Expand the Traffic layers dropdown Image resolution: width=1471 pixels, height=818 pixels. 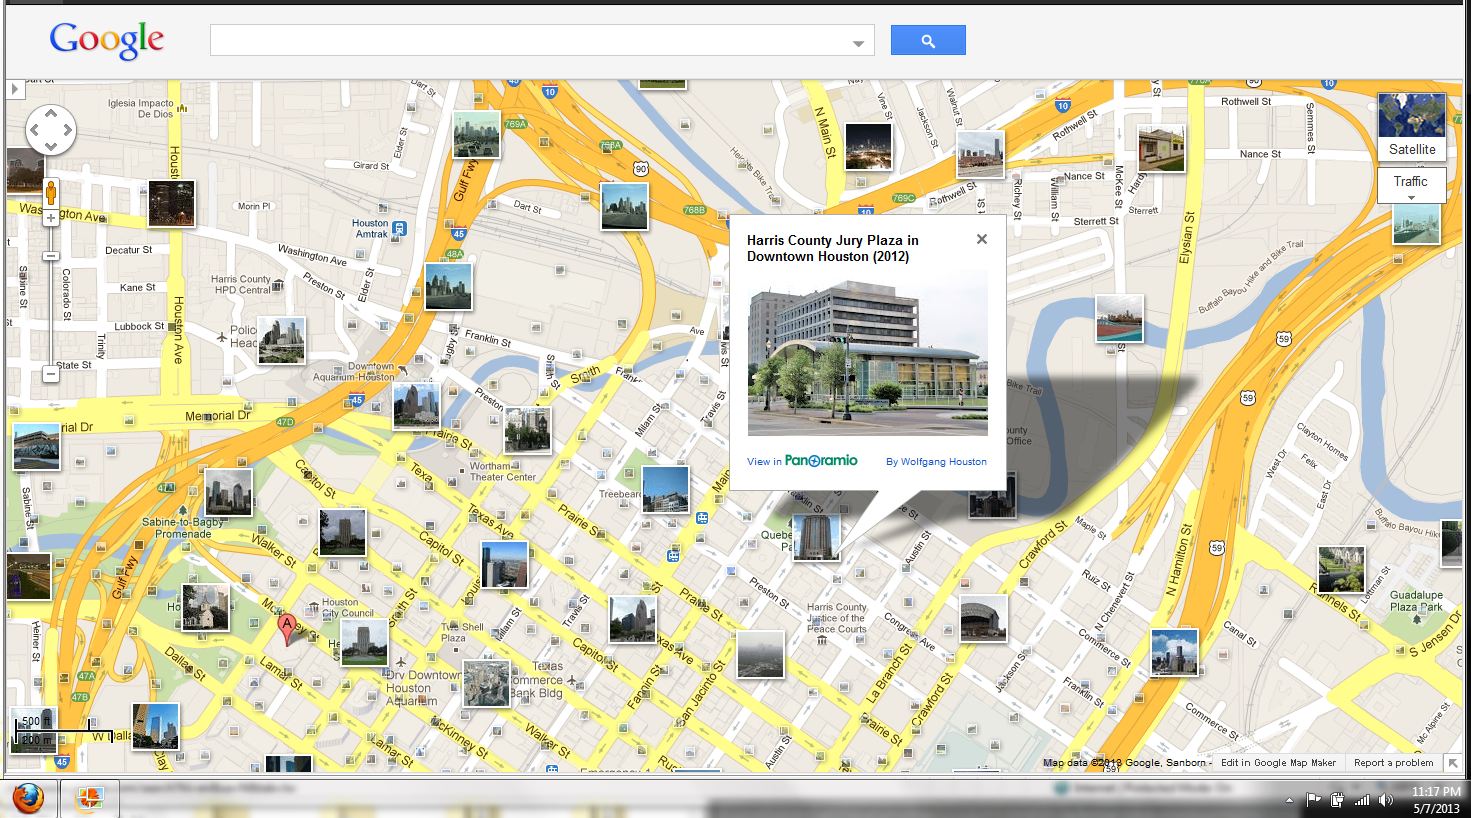coord(1410,186)
